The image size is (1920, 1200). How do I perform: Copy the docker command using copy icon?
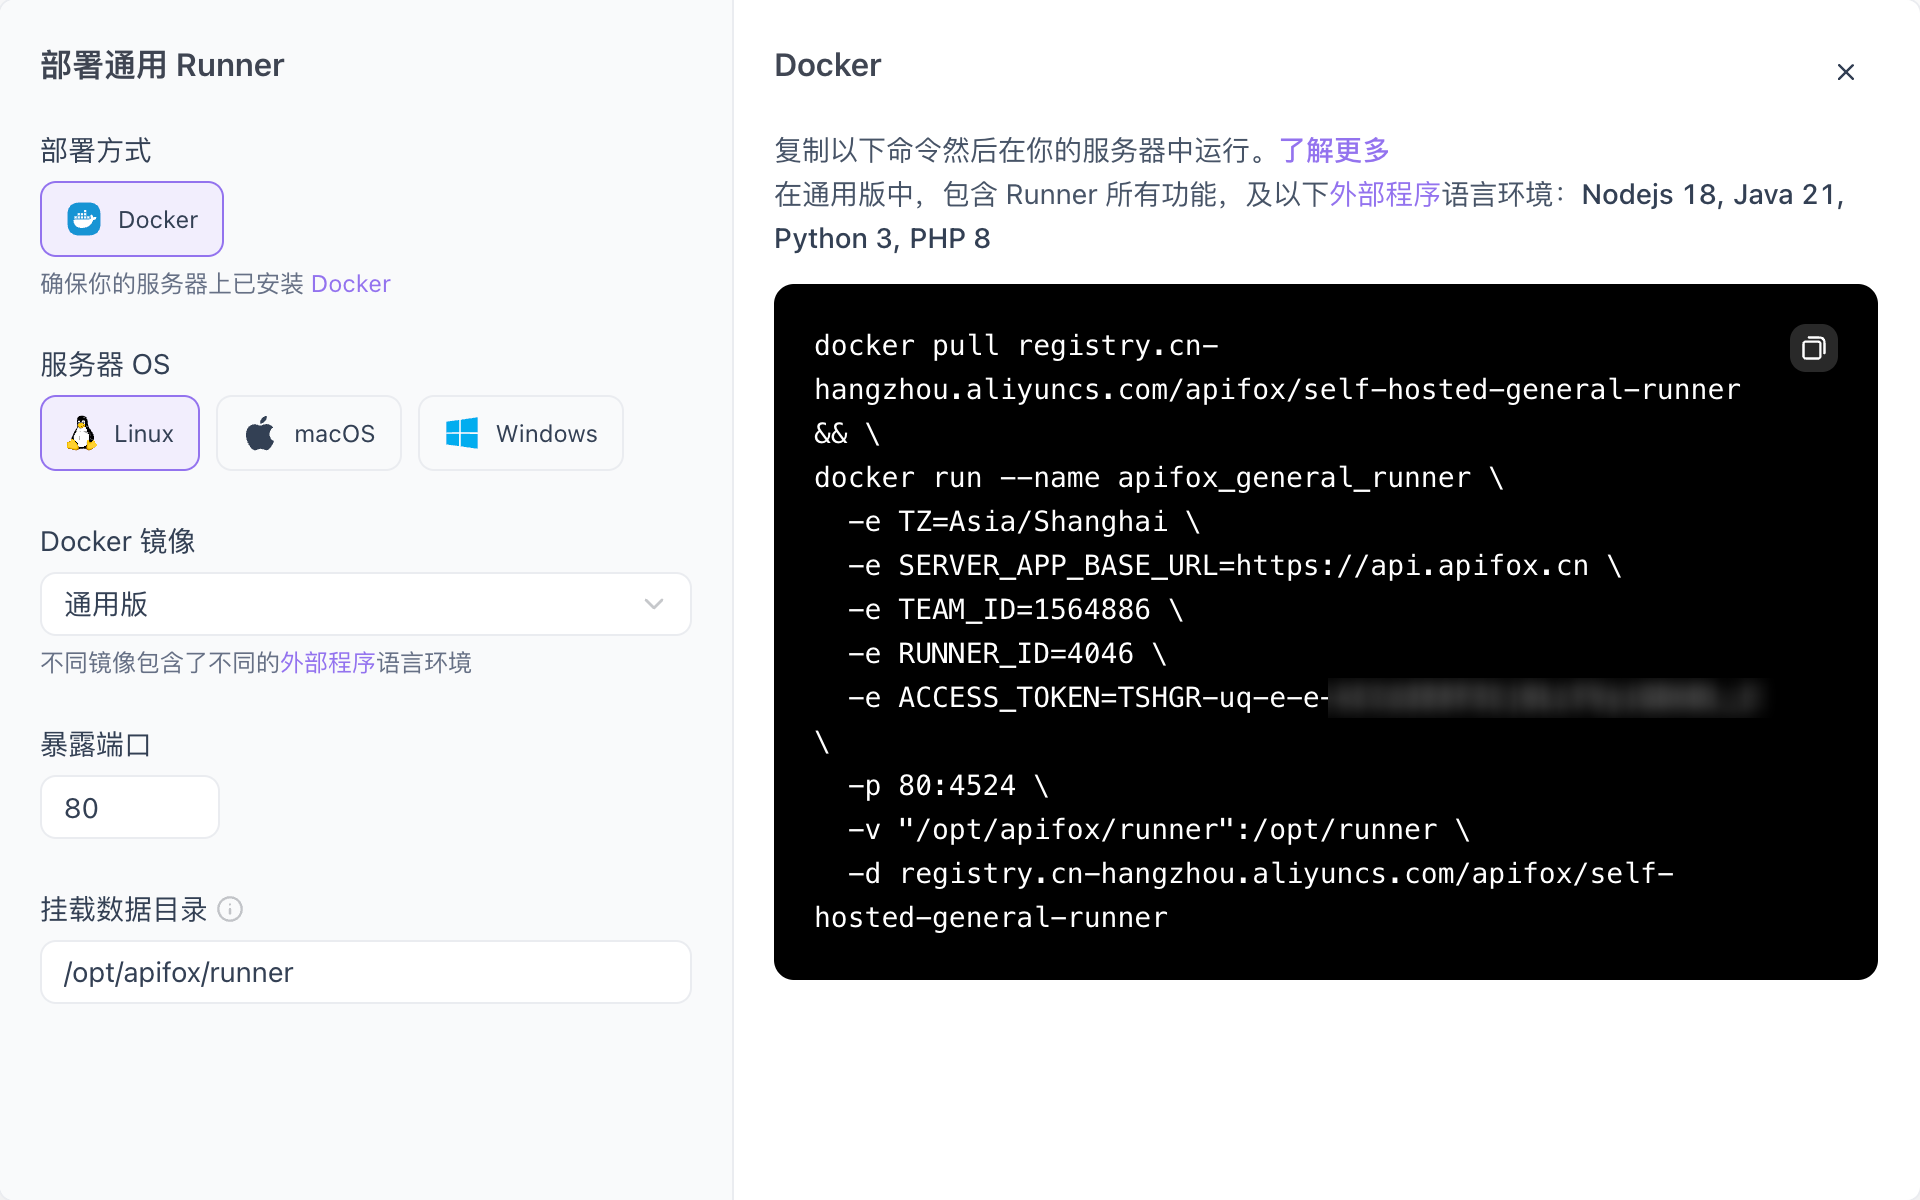(1813, 348)
